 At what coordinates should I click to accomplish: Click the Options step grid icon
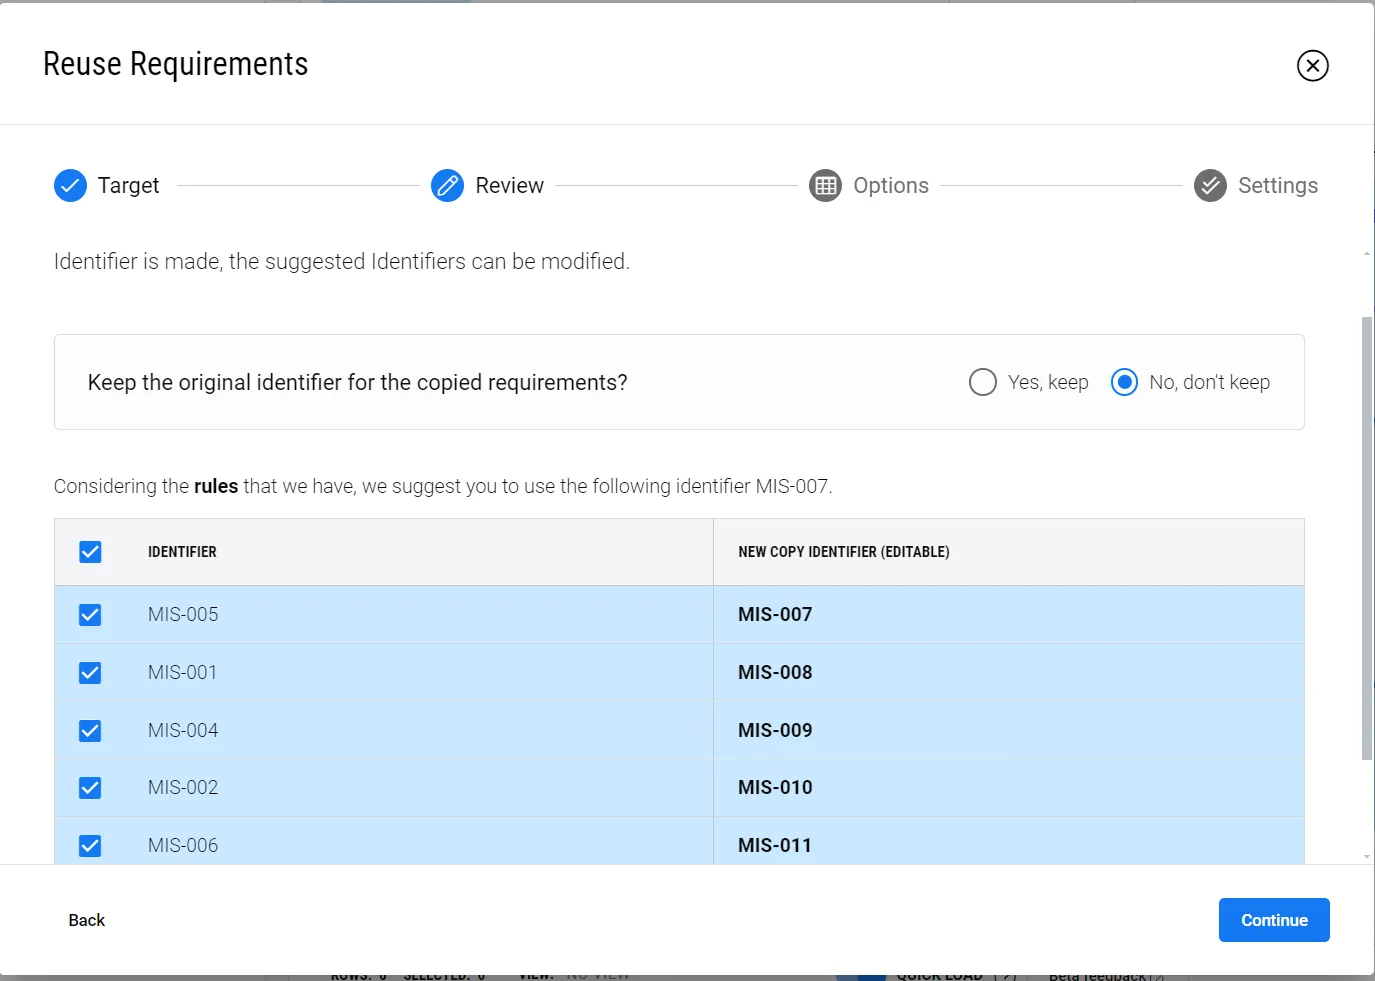(825, 186)
